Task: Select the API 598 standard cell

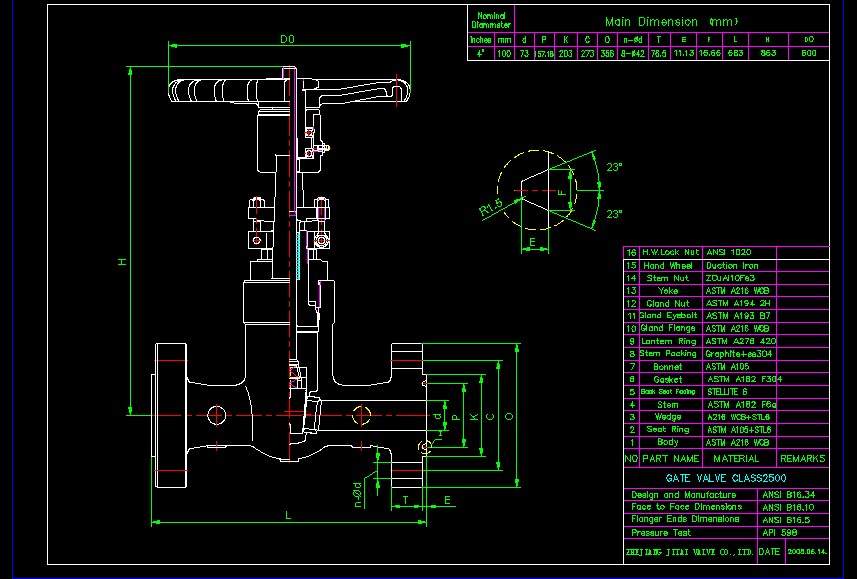Action: click(x=778, y=533)
